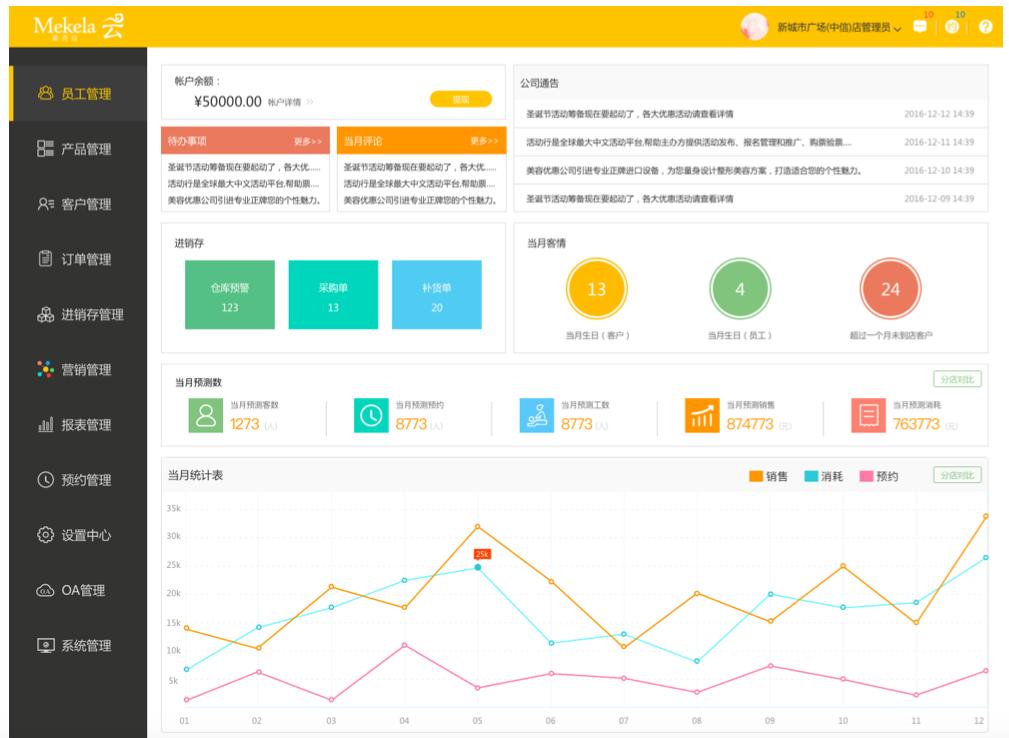Click the red 当月预测消耗 list icon
This screenshot has width=1009, height=738.
(868, 416)
